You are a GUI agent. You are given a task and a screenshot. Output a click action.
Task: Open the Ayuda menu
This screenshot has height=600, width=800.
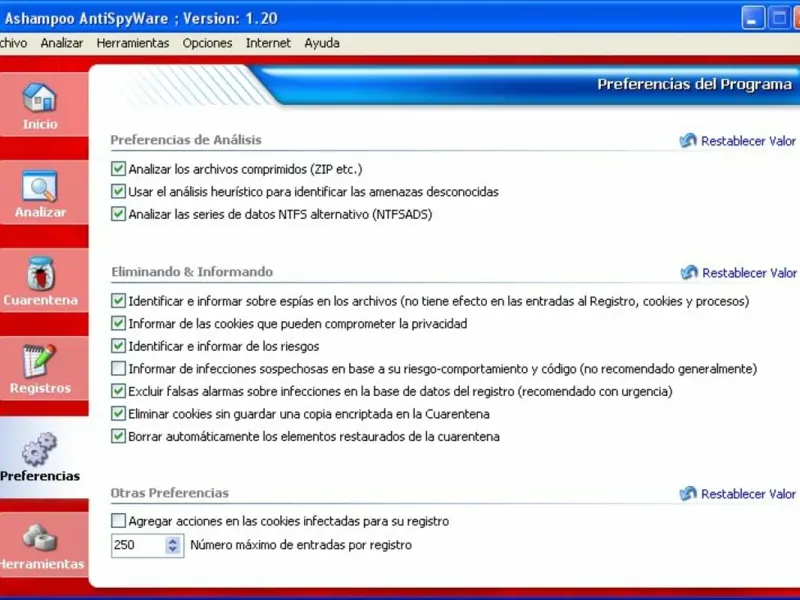(x=322, y=43)
